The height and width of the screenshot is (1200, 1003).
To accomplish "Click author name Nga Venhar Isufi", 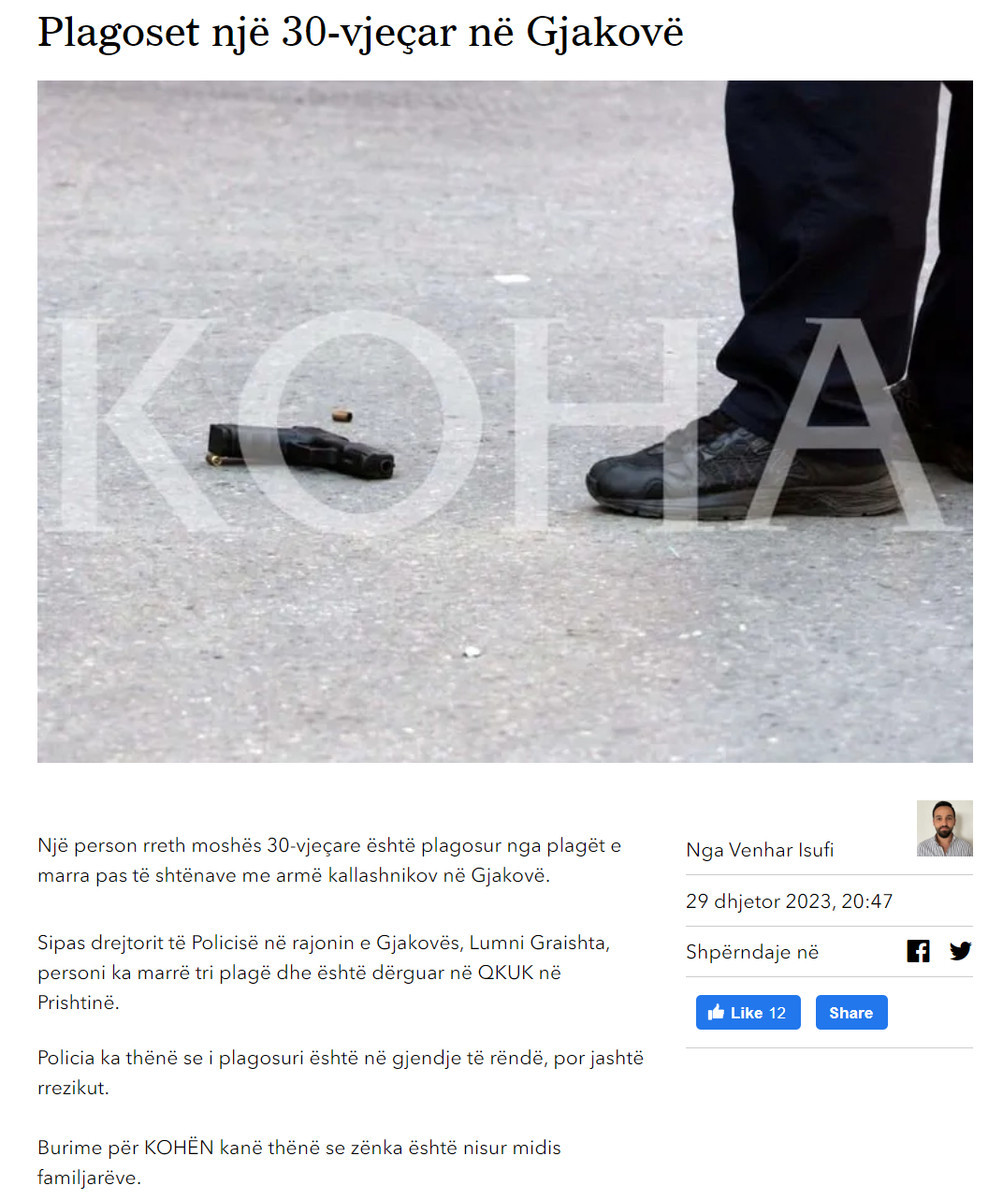I will pyautogui.click(x=760, y=850).
